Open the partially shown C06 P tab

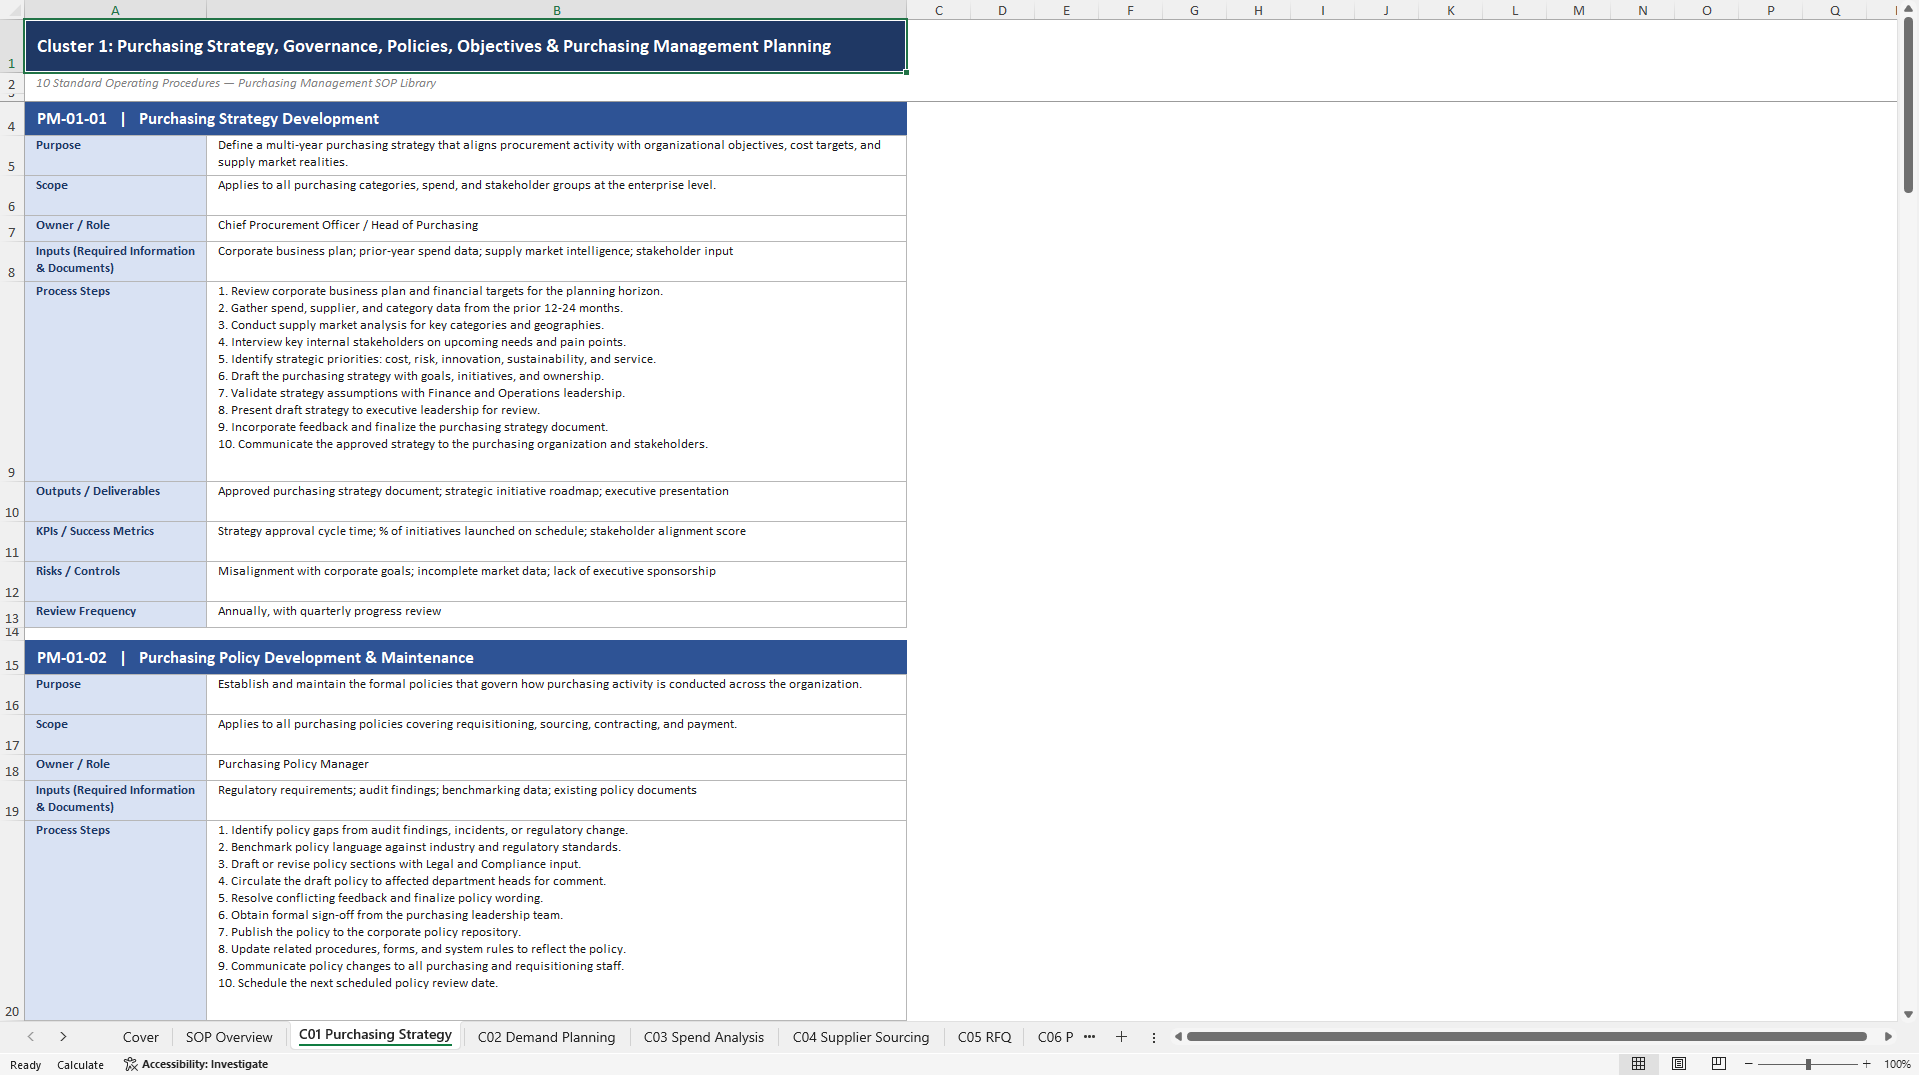(1055, 1037)
